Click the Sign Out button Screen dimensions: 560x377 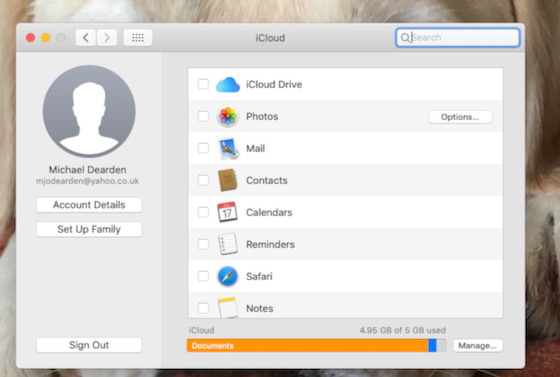click(x=89, y=345)
